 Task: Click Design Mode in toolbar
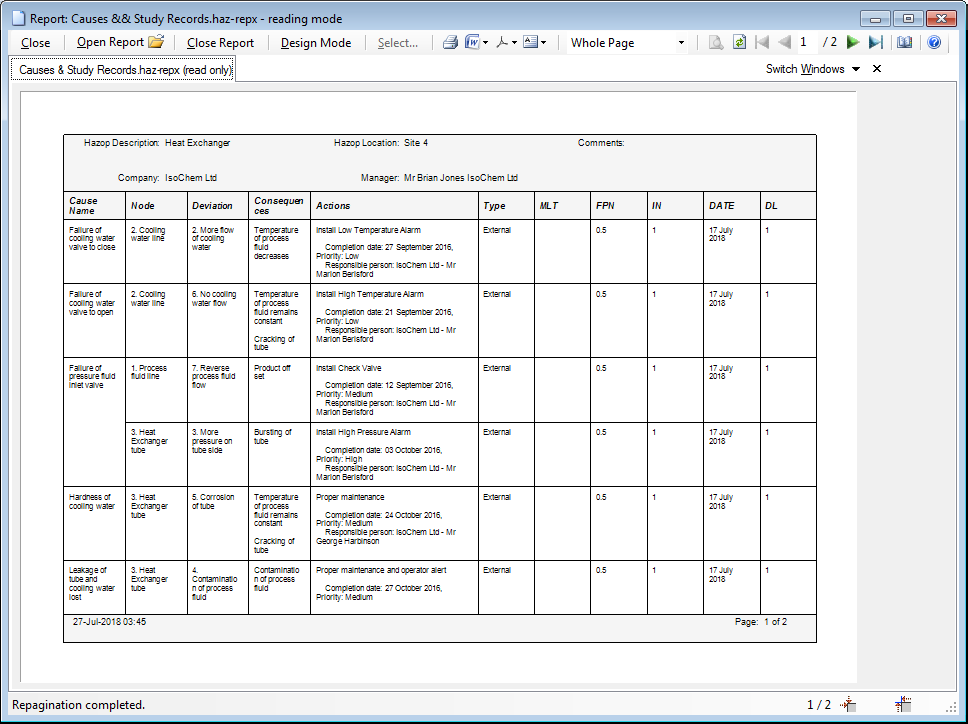(x=316, y=43)
